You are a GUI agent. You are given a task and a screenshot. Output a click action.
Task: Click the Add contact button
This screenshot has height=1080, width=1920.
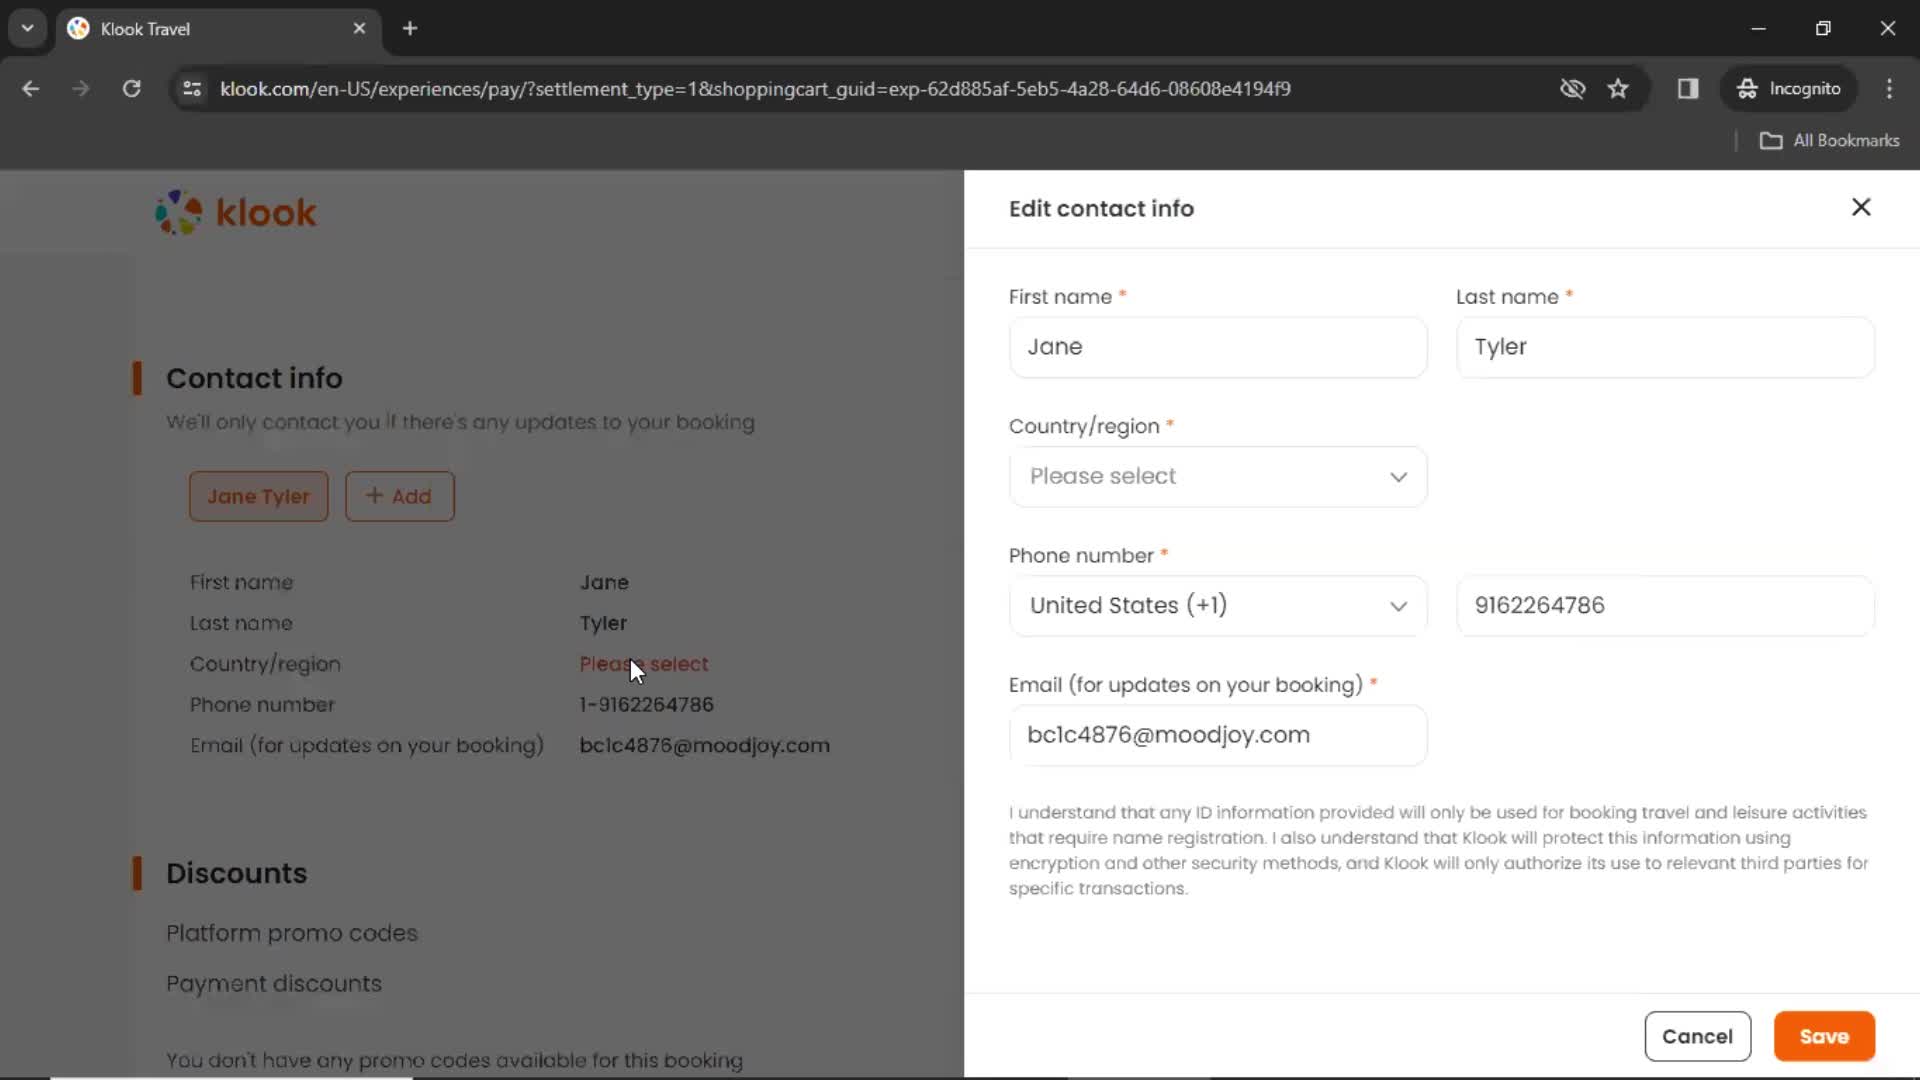[400, 496]
